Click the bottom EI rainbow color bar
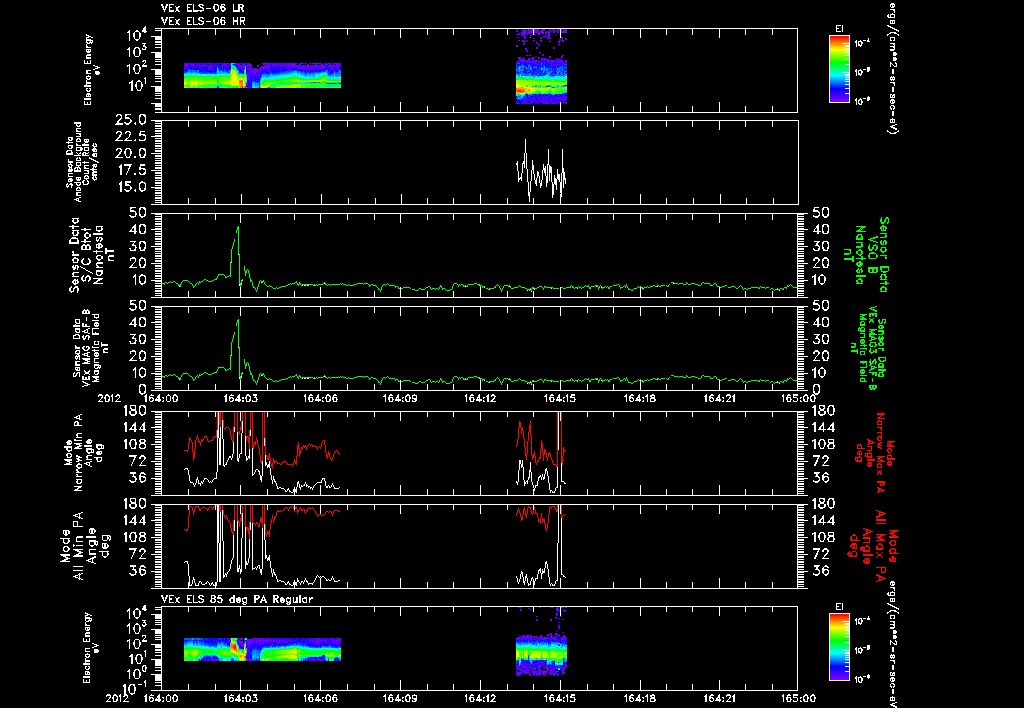The width and height of the screenshot is (1024, 708). coord(839,647)
